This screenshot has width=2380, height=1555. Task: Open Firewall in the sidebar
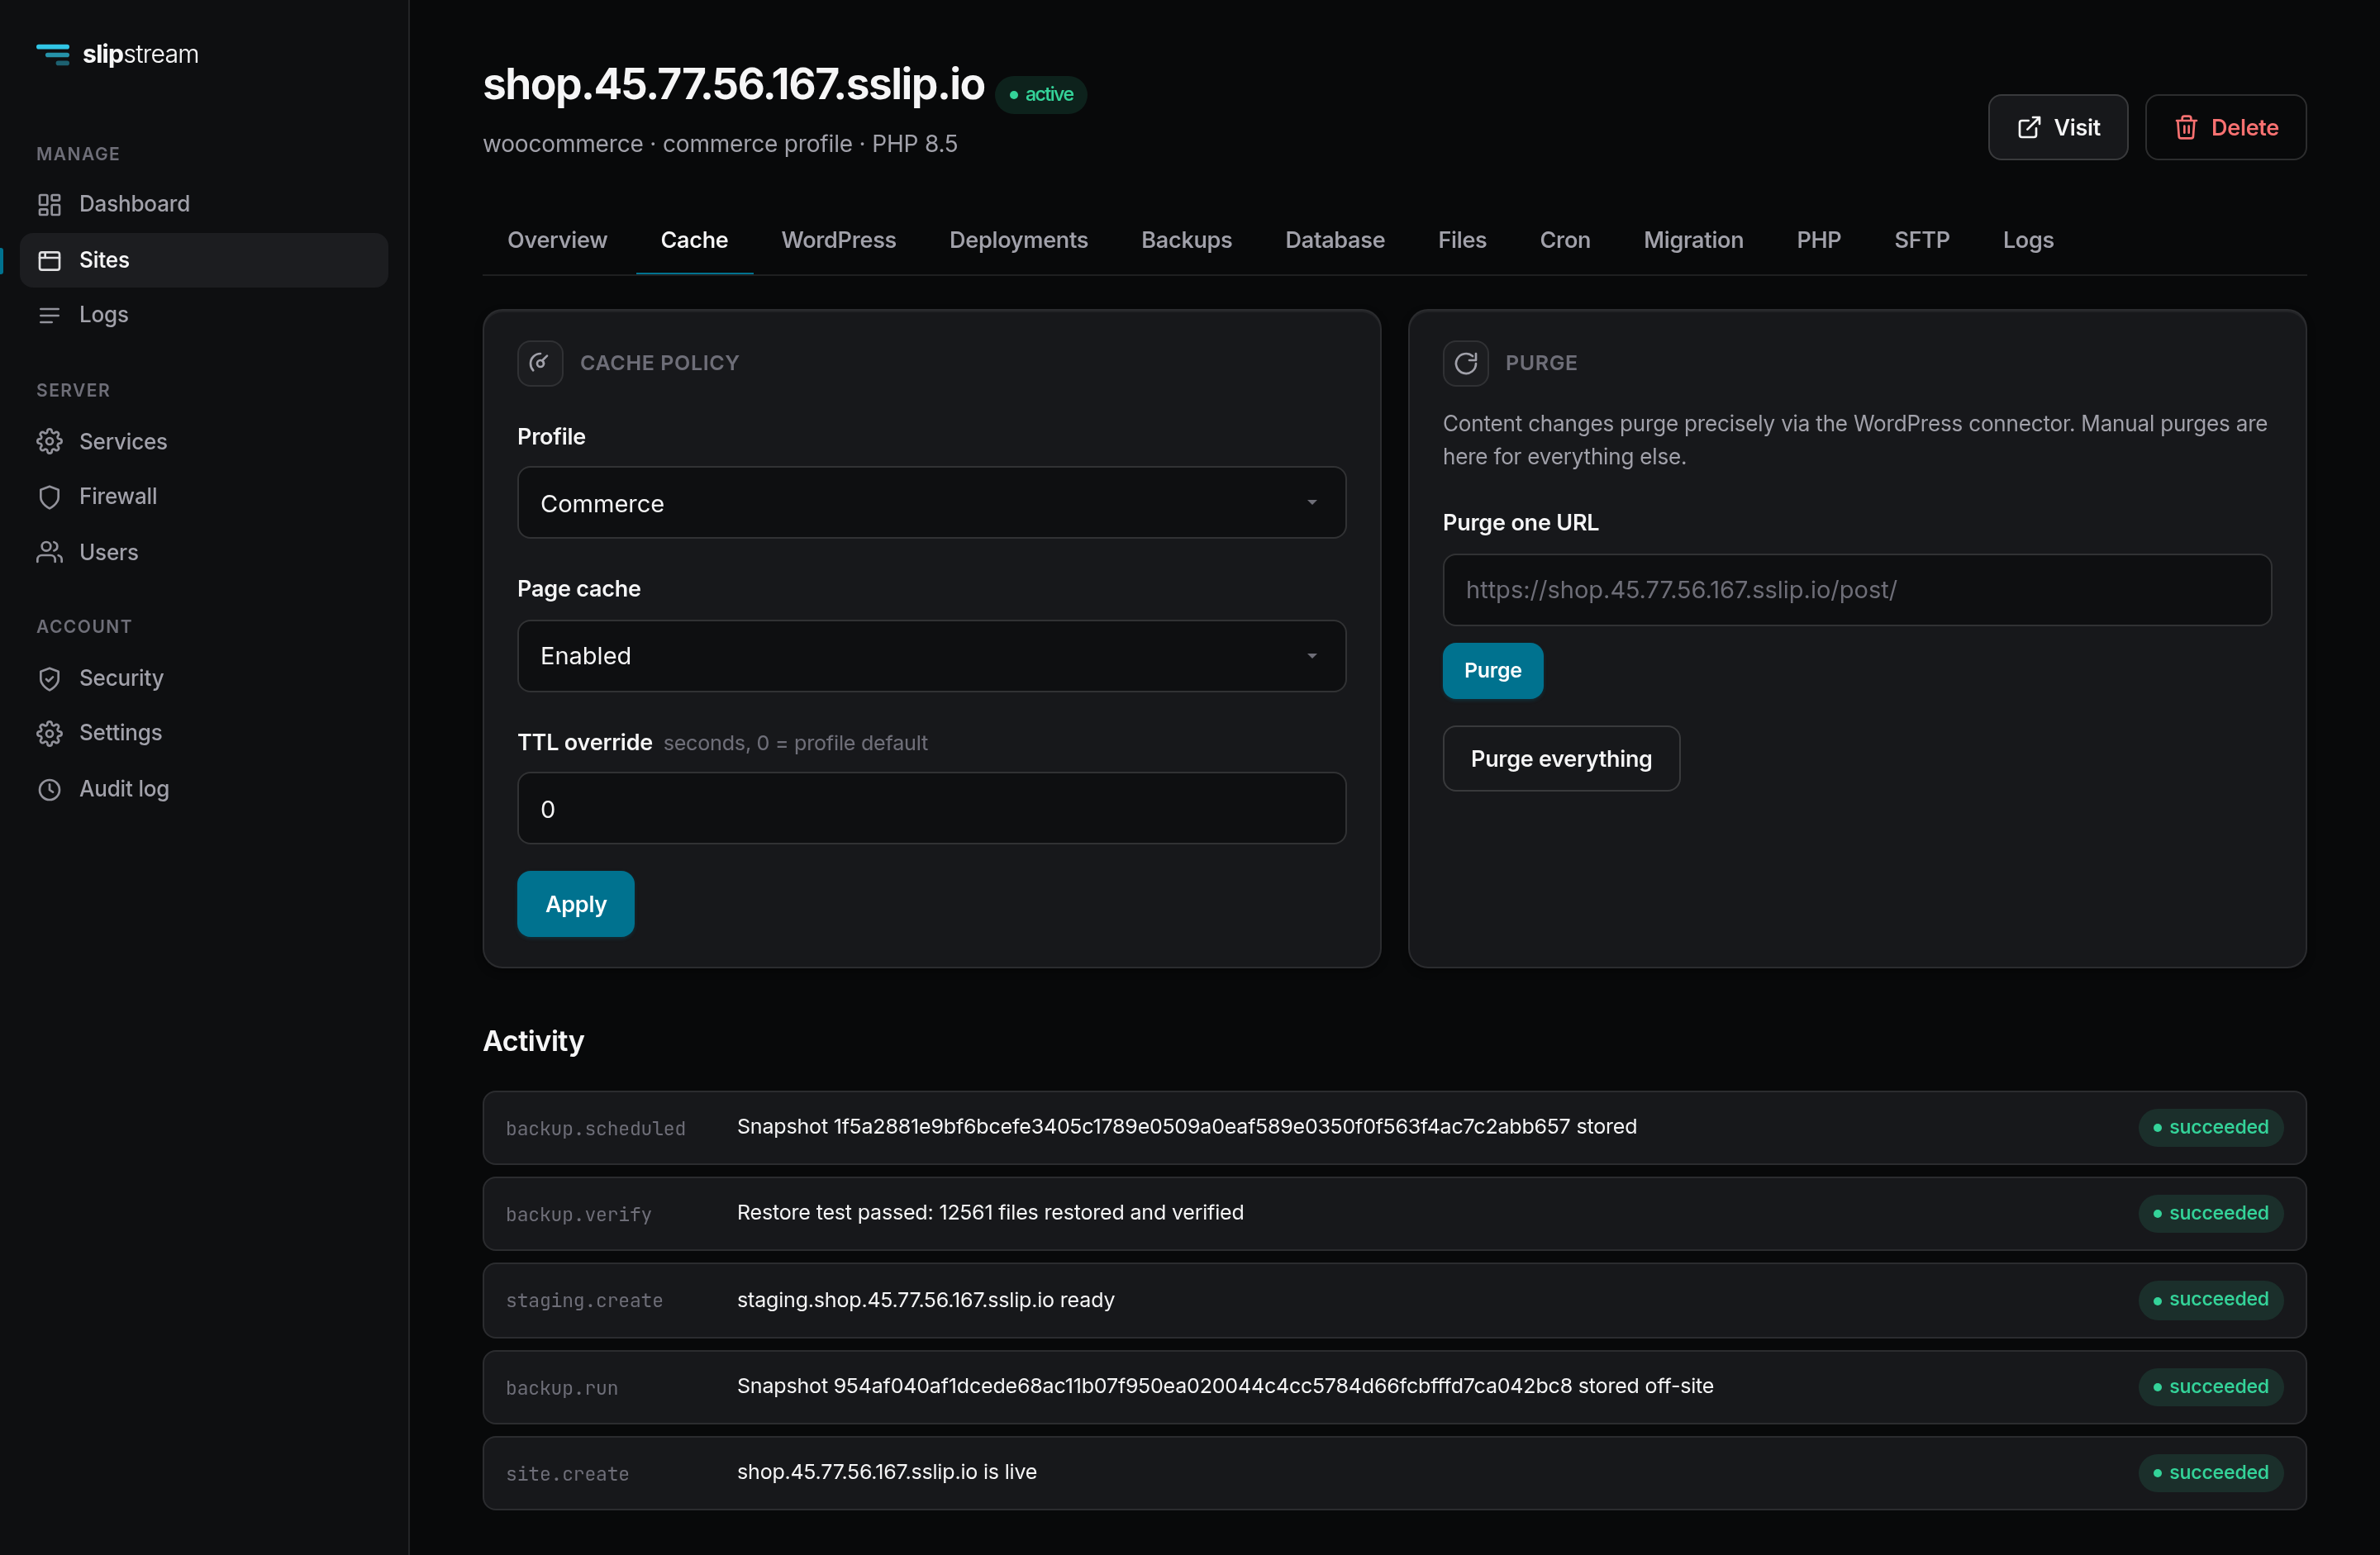click(204, 497)
